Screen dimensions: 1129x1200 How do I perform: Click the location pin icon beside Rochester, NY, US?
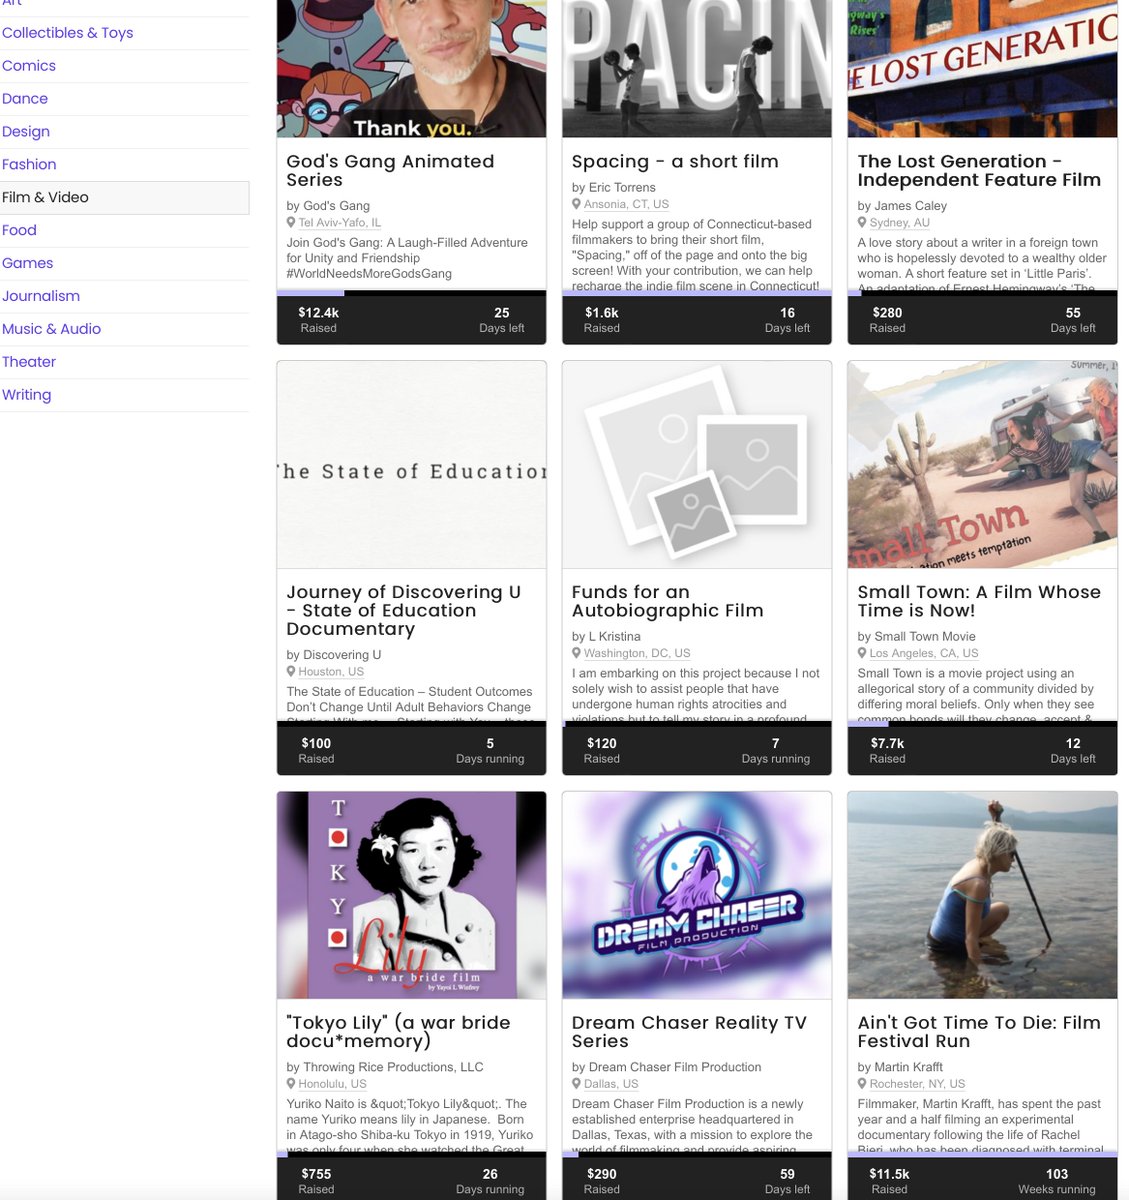[x=862, y=1084]
